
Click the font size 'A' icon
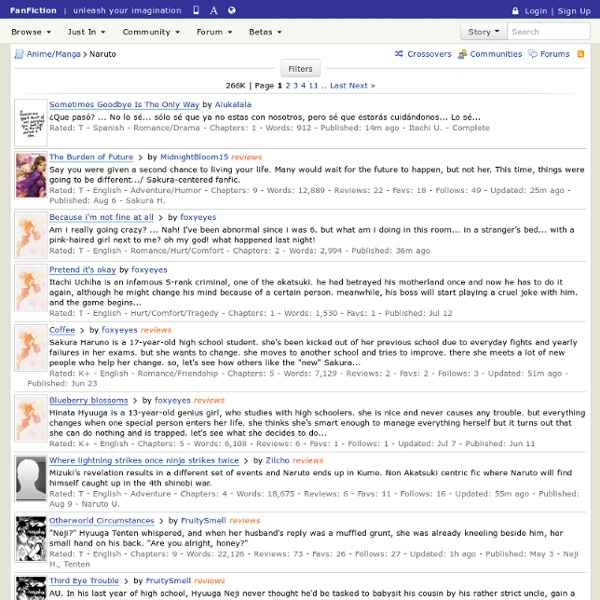214,11
